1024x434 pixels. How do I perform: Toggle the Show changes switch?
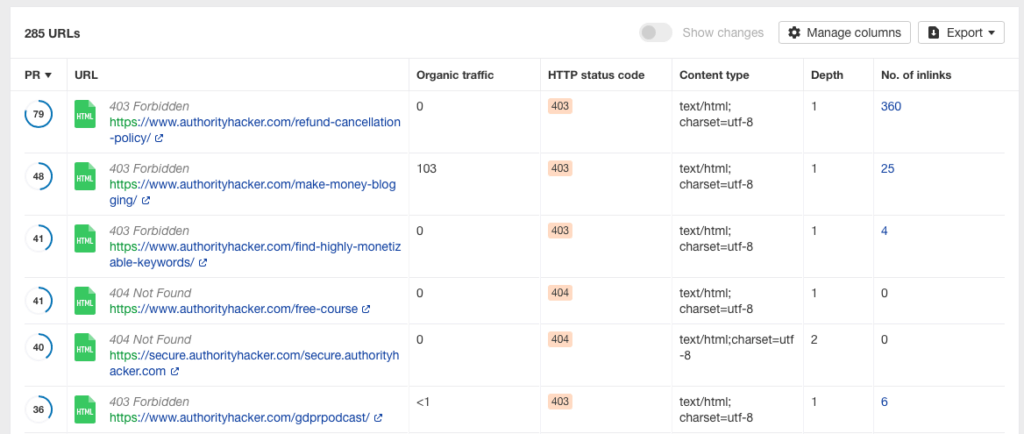(x=656, y=33)
